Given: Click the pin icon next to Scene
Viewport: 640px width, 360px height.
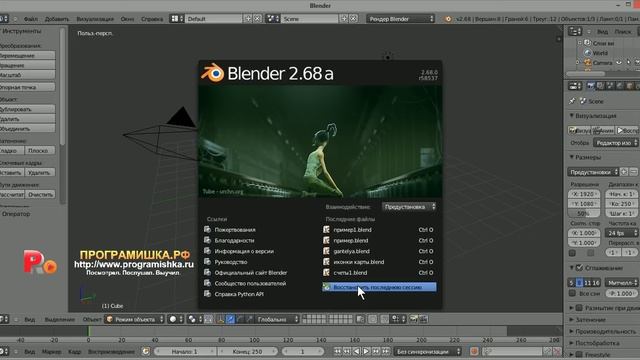Looking at the screenshot, I should tap(572, 101).
